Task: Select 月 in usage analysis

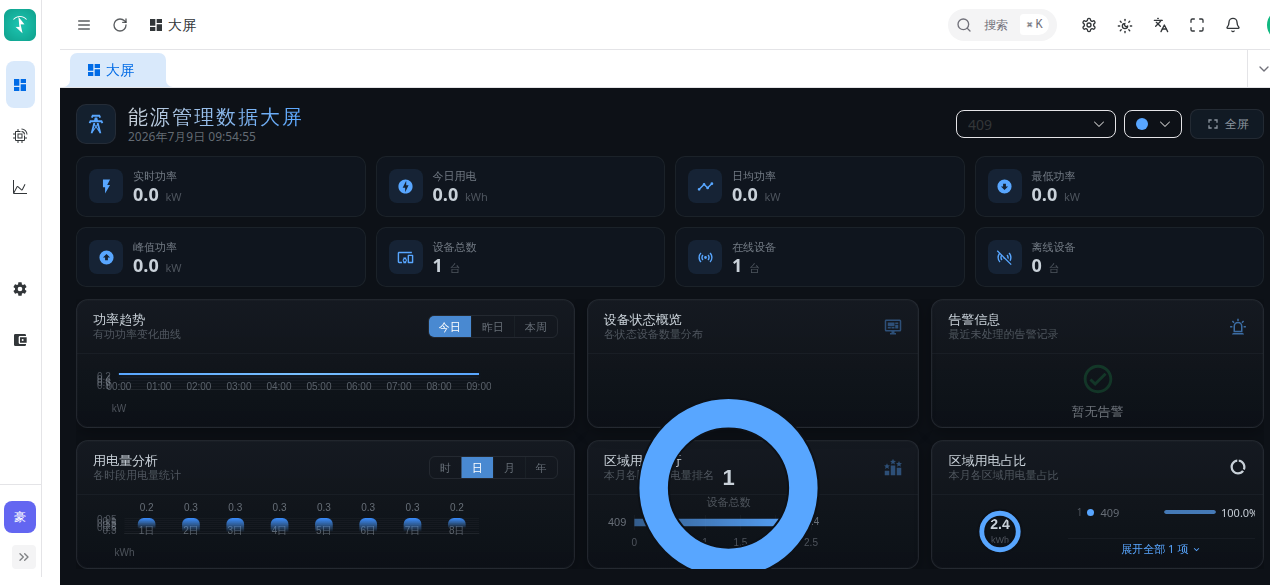Action: pos(509,468)
